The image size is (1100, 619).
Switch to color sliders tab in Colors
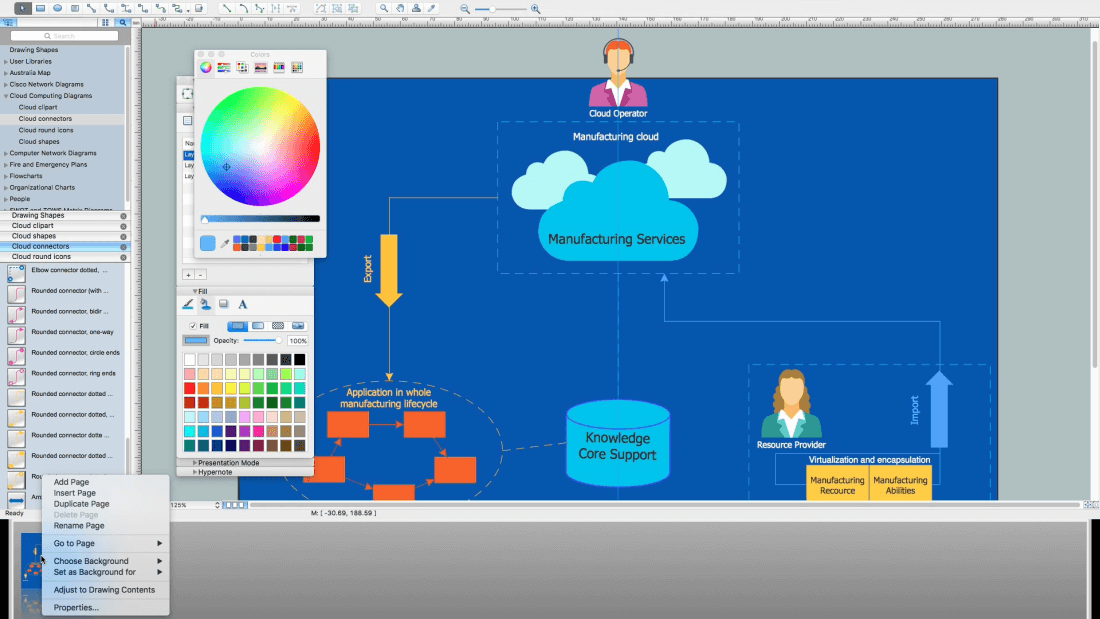pyautogui.click(x=224, y=67)
